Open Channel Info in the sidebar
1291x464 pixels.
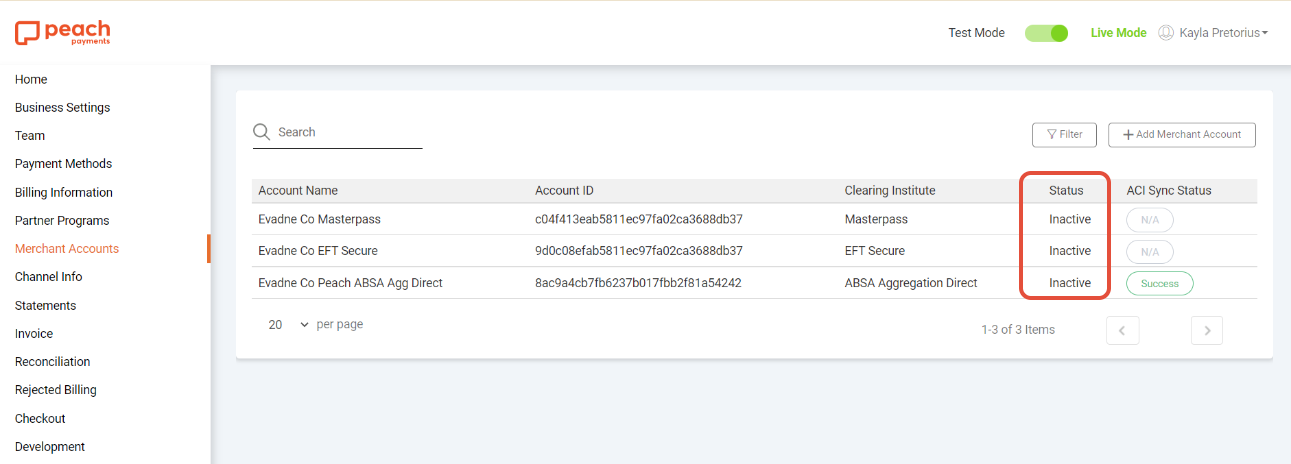(49, 276)
